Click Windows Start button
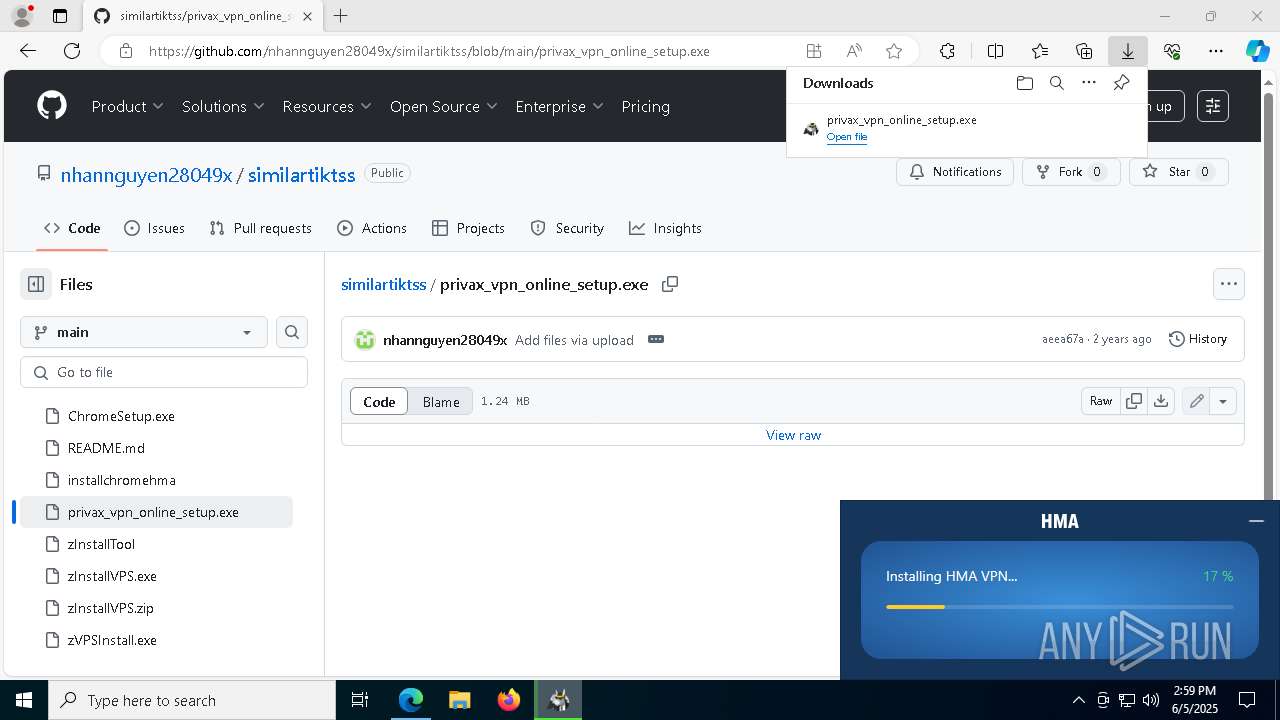The height and width of the screenshot is (720, 1280). [24, 700]
